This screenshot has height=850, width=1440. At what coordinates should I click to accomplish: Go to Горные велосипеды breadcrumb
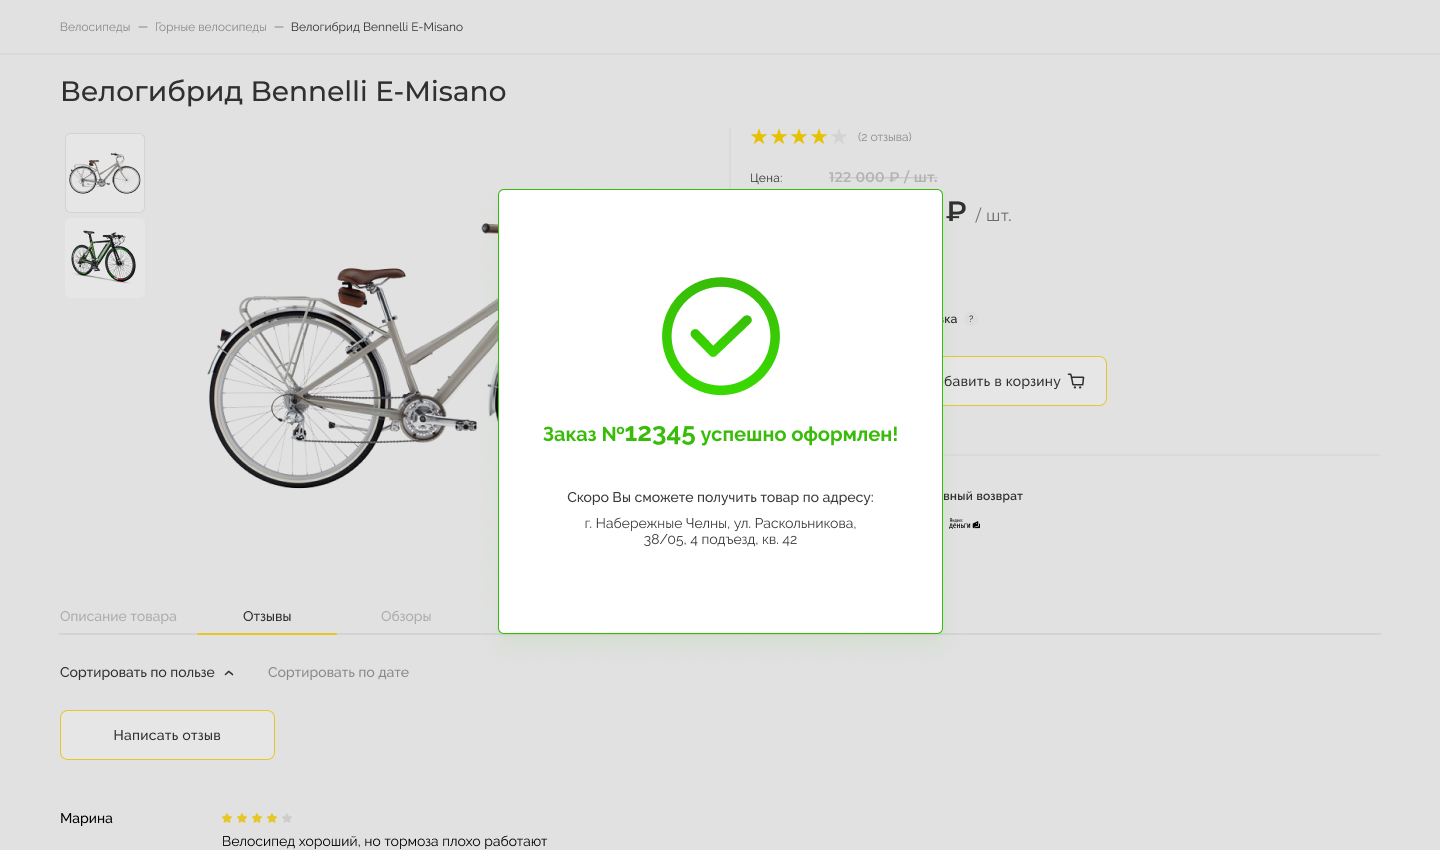(211, 27)
